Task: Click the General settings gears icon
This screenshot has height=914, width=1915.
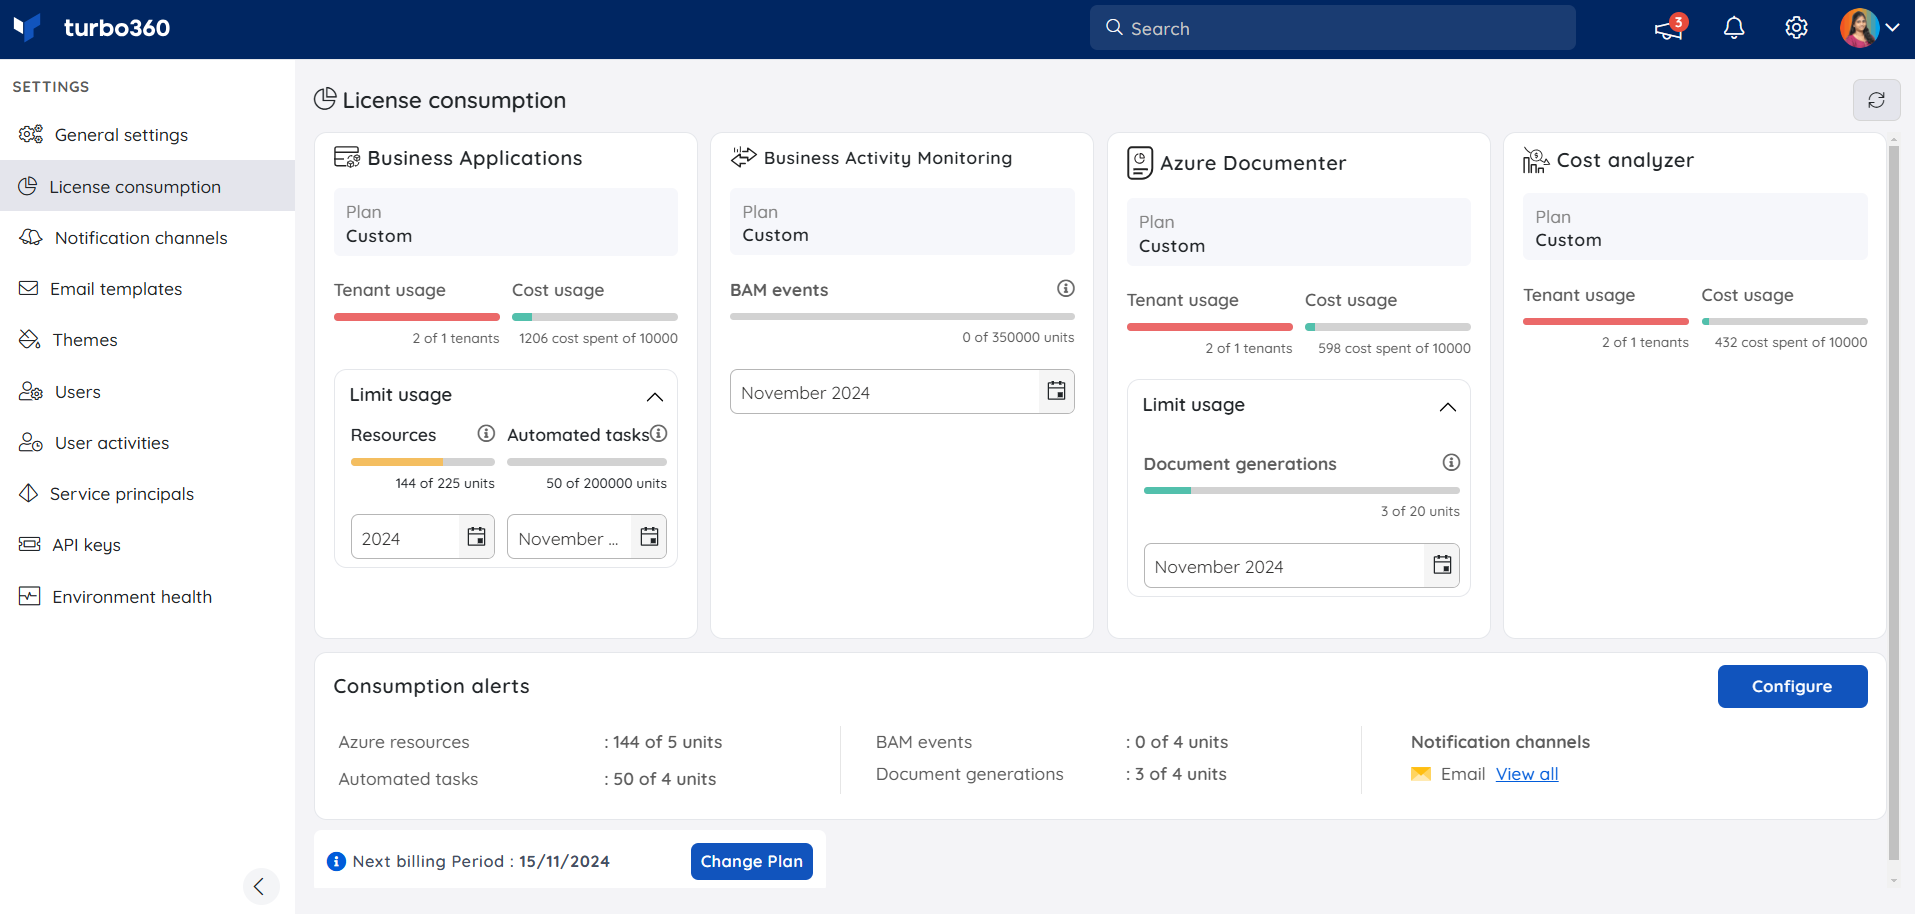Action: pyautogui.click(x=31, y=134)
